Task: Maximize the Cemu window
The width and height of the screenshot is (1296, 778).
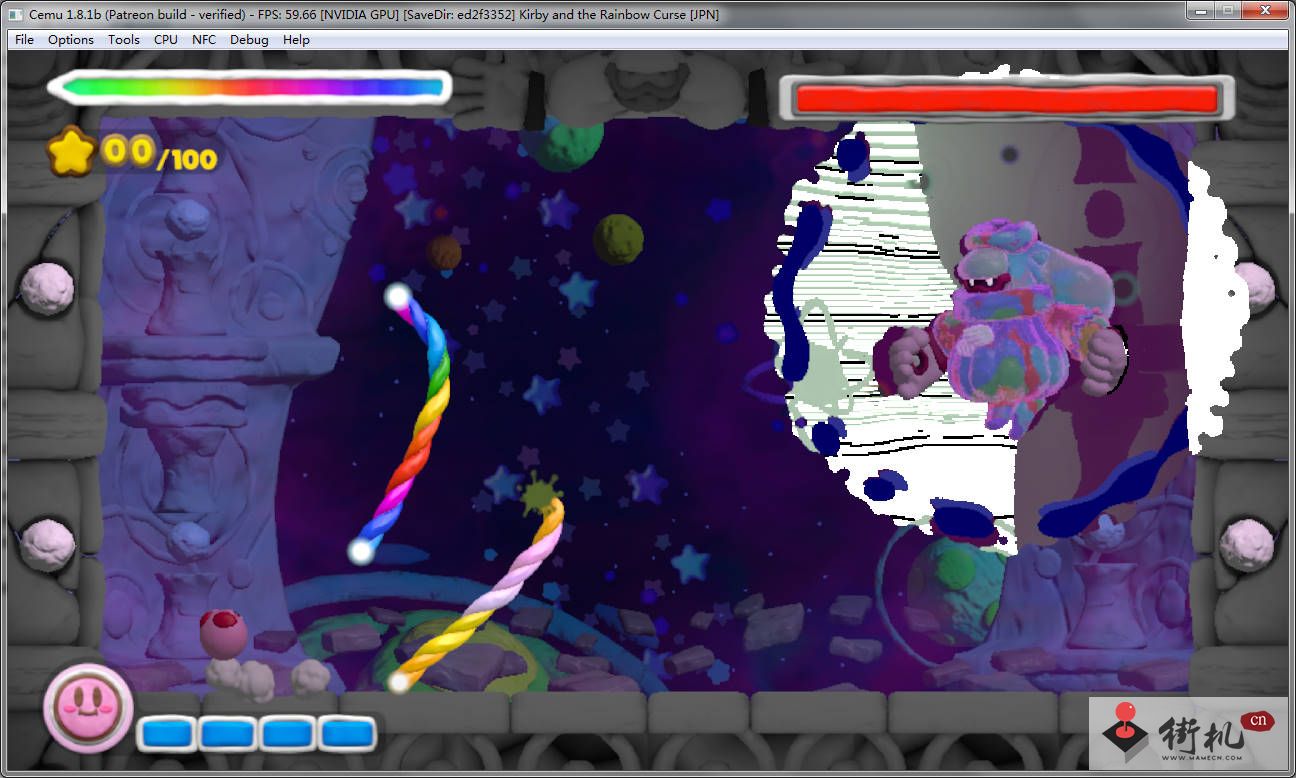Action: (1227, 11)
